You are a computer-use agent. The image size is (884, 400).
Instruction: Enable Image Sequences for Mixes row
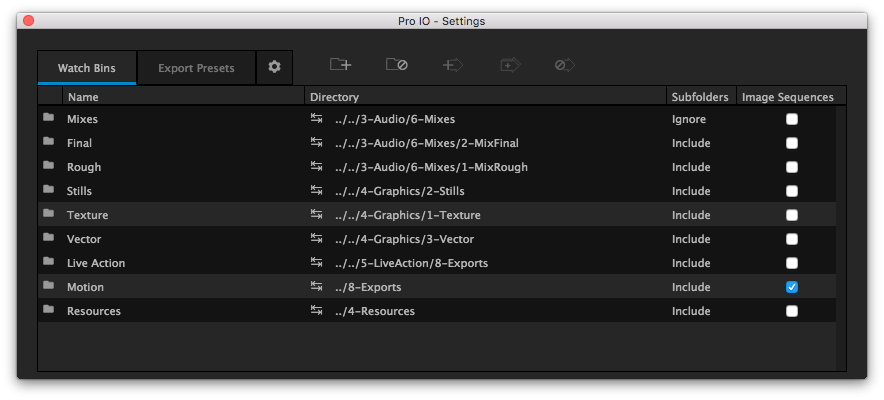792,119
